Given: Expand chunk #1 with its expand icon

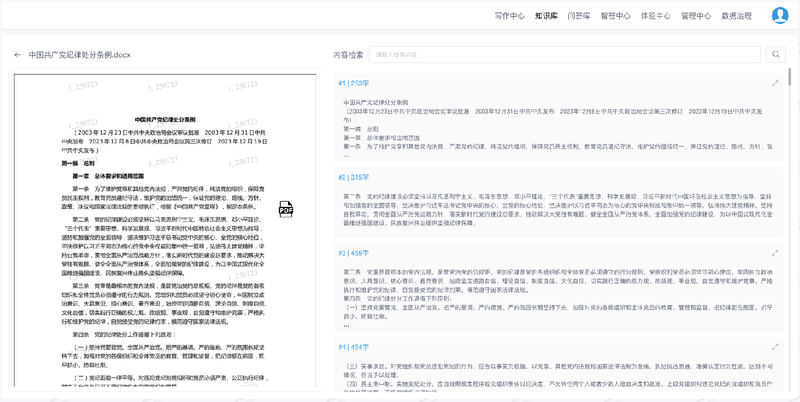Looking at the screenshot, I should pyautogui.click(x=775, y=83).
